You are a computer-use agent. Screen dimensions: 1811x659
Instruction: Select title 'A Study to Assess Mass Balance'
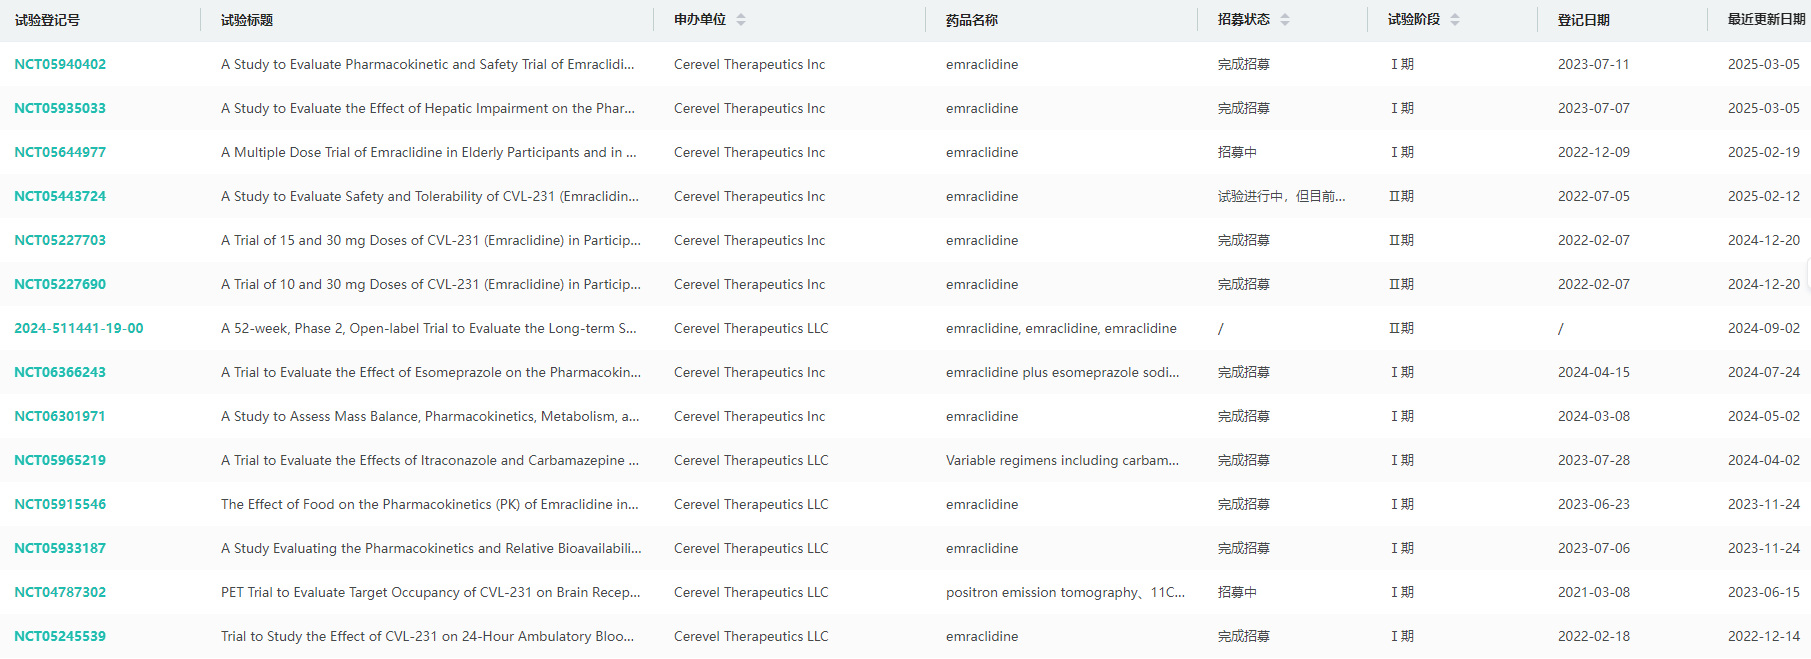tap(430, 416)
